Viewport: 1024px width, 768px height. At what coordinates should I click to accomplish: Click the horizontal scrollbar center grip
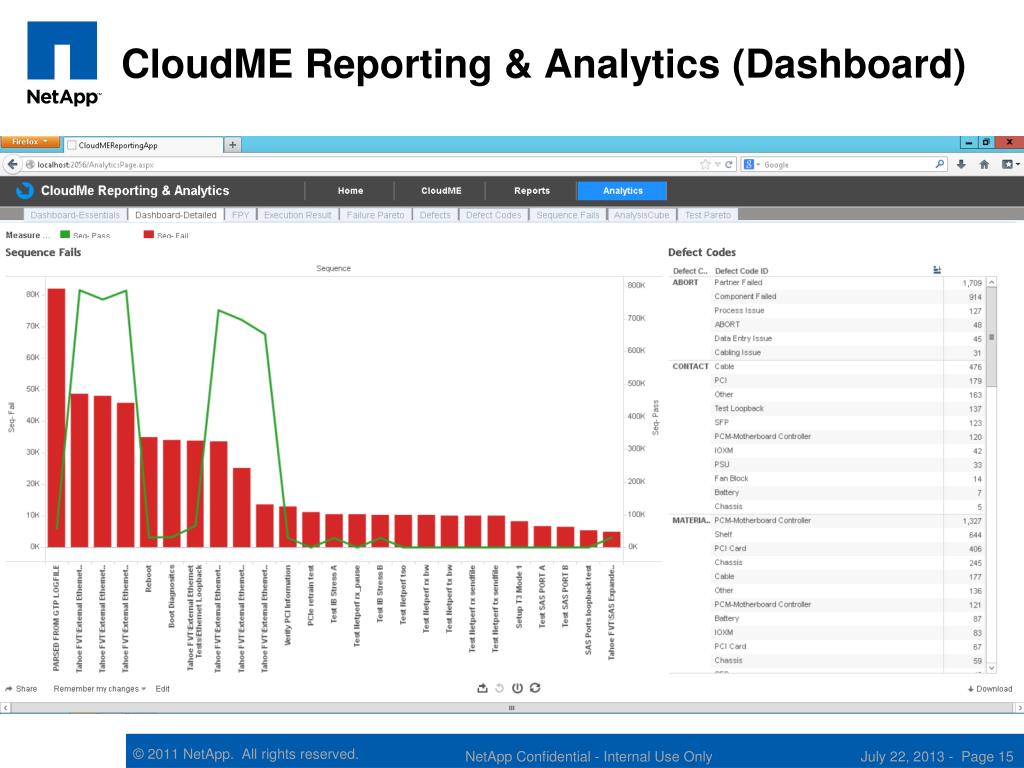coord(511,708)
